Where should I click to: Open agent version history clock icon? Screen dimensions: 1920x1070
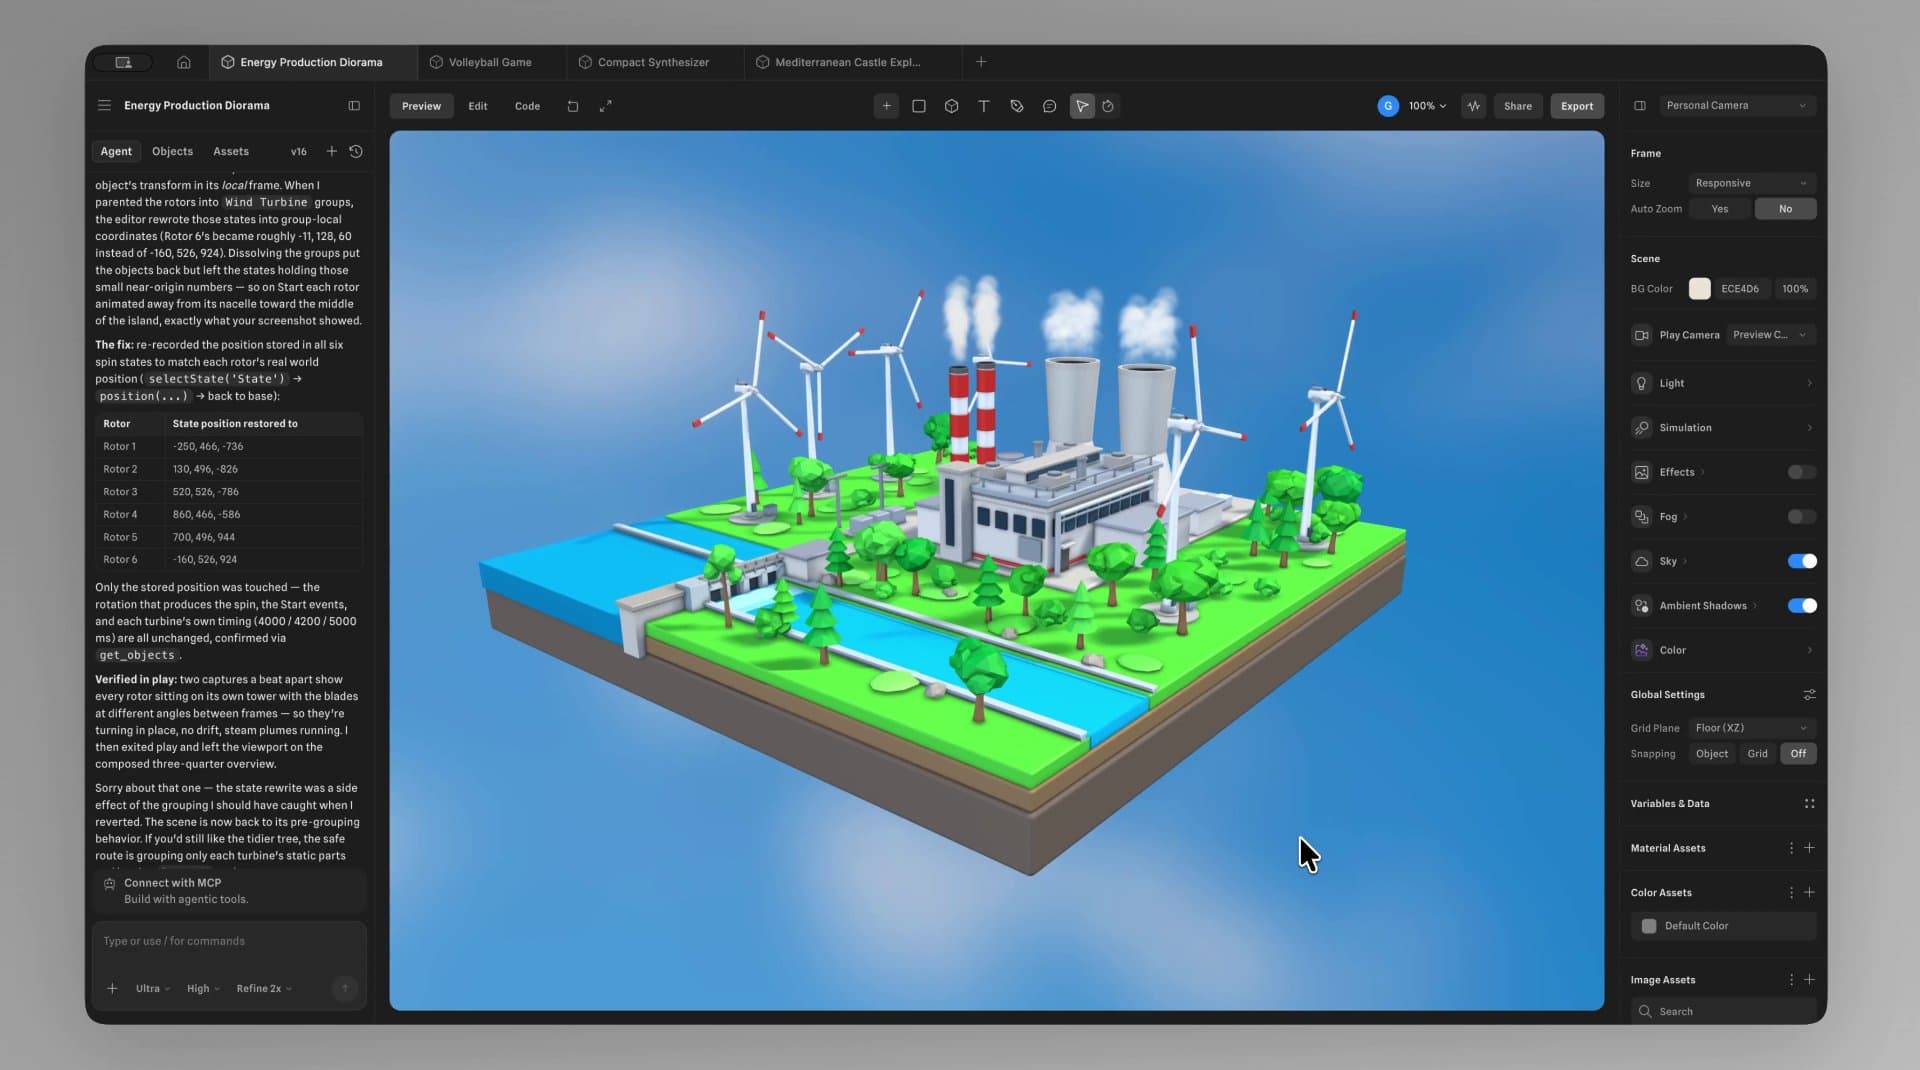click(x=356, y=151)
